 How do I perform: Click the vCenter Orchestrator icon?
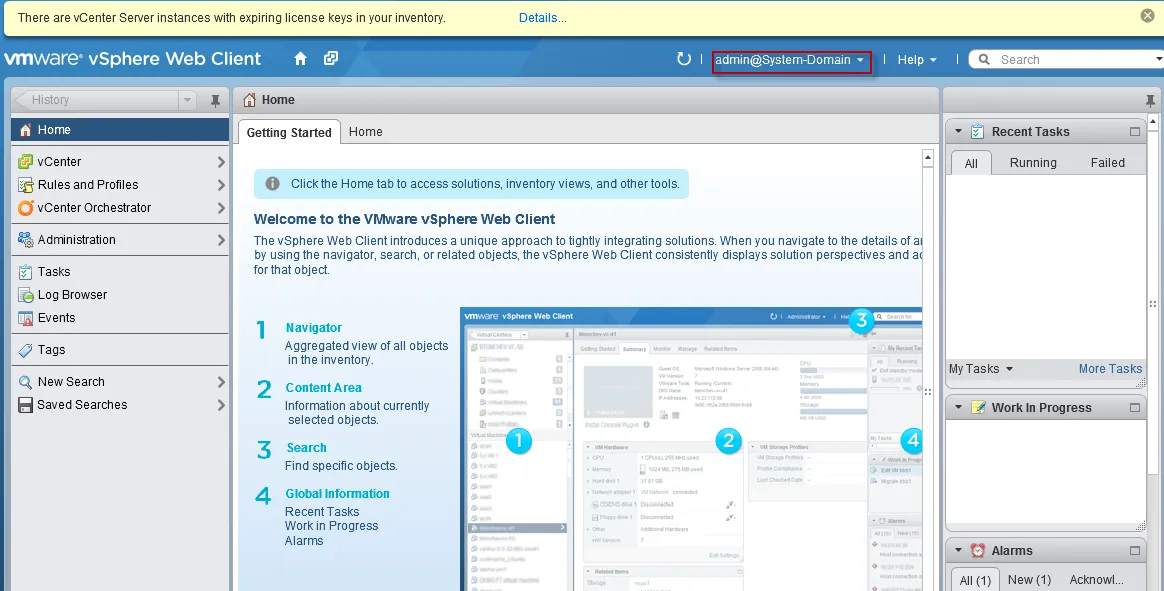coord(26,208)
